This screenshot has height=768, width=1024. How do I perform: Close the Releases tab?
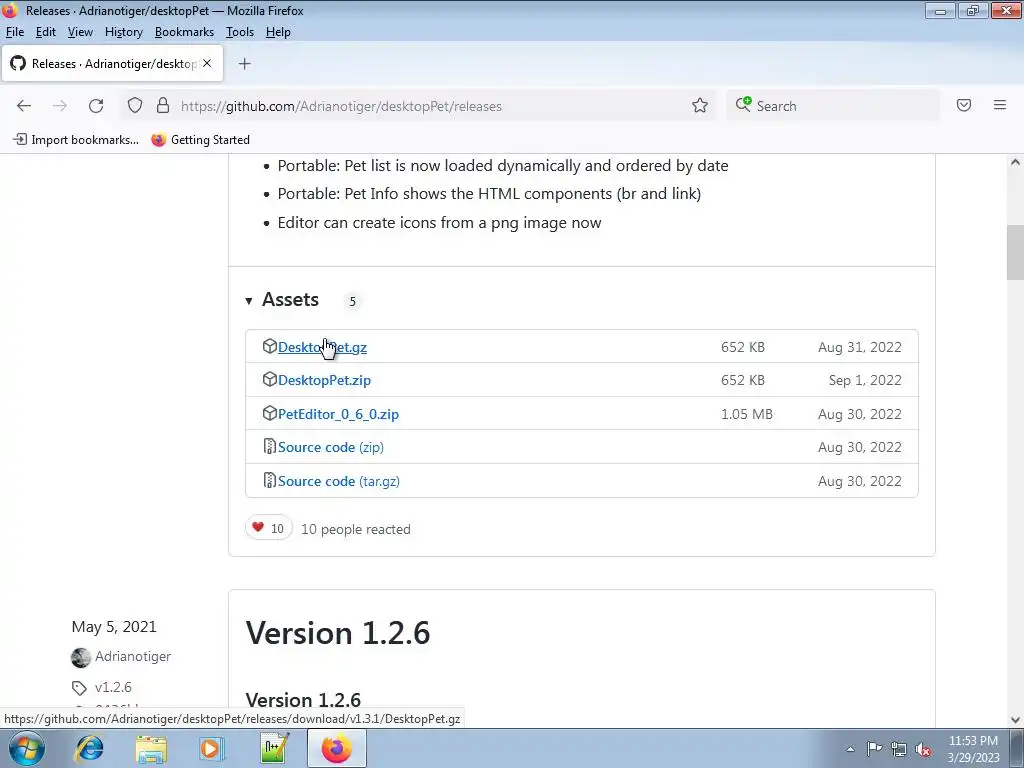coord(207,63)
